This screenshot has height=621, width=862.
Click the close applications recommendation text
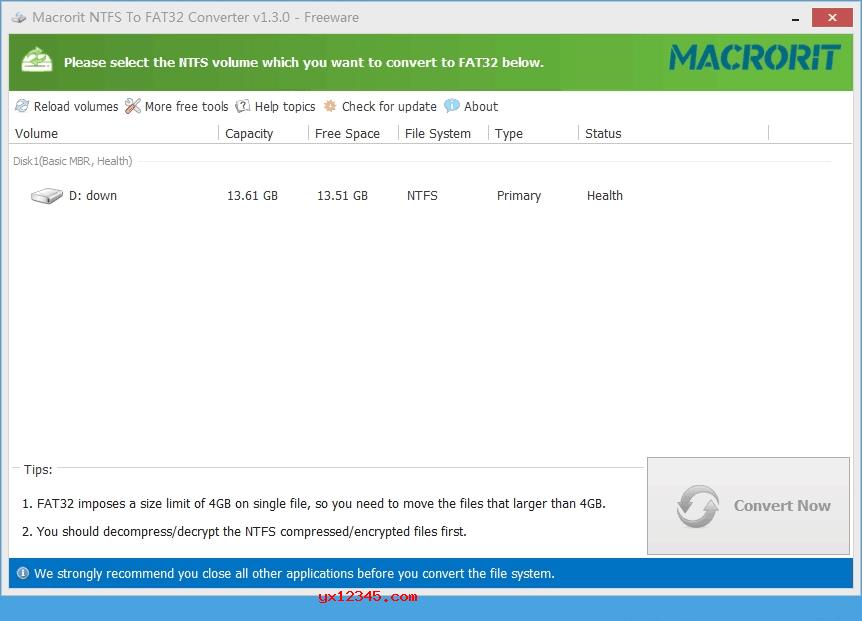click(294, 573)
